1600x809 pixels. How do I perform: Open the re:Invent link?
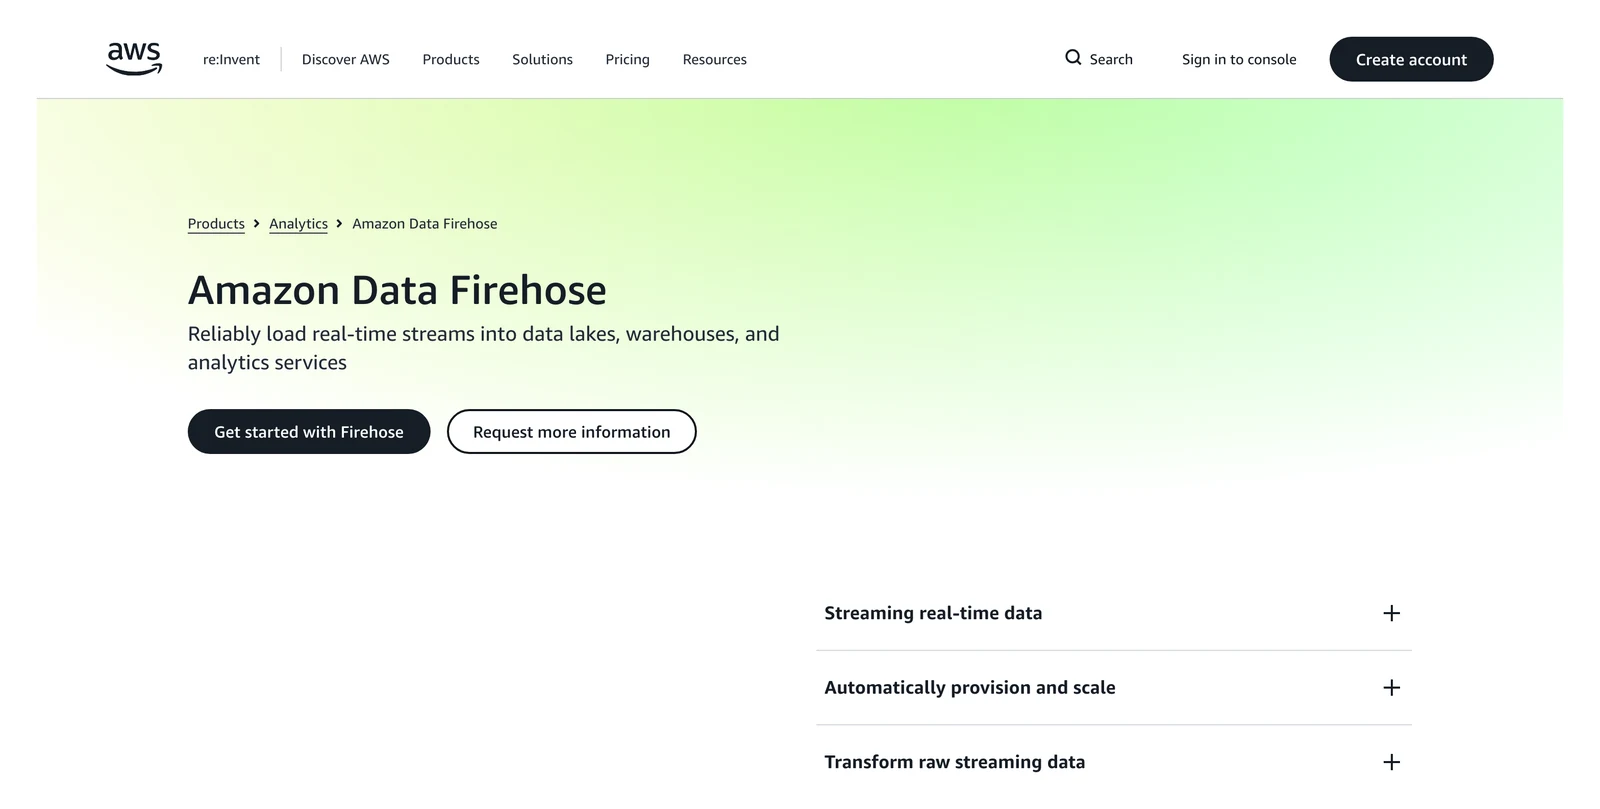[231, 60]
